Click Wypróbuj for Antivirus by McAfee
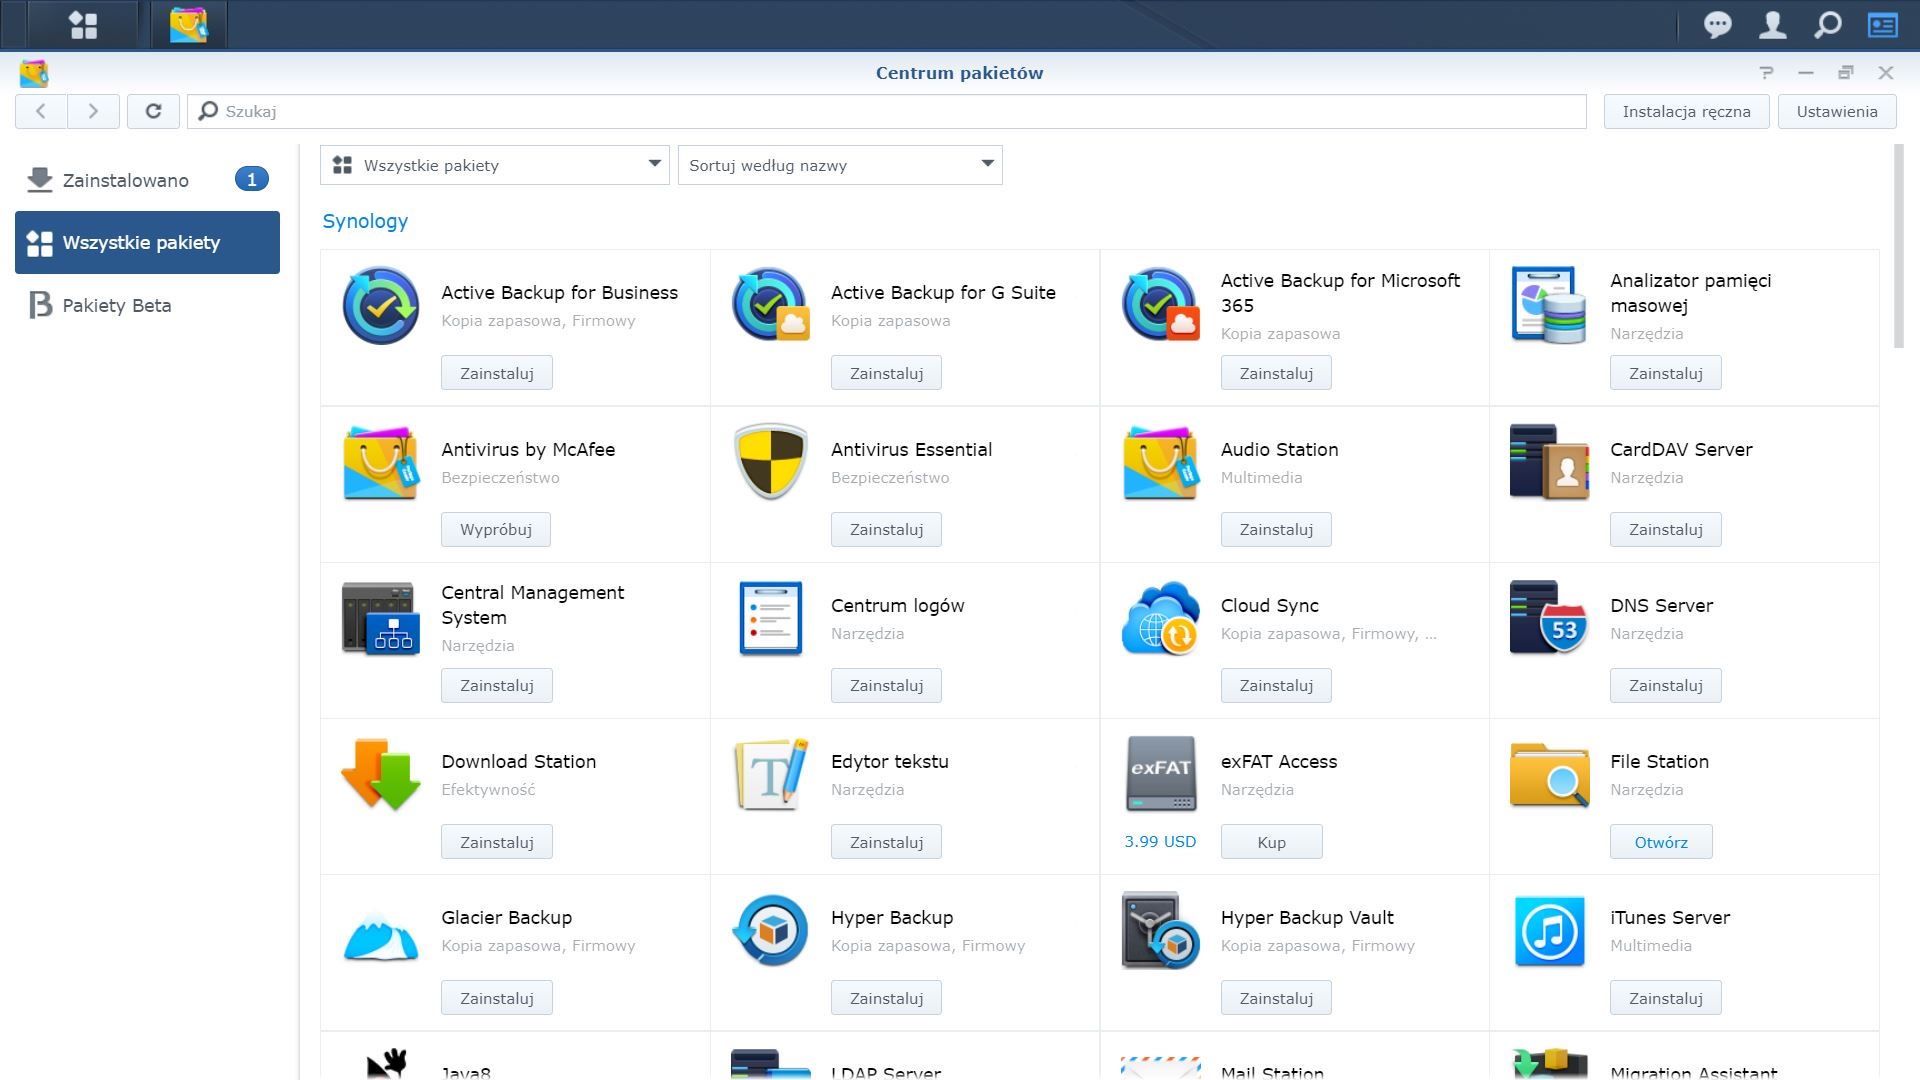This screenshot has height=1080, width=1920. tap(496, 529)
